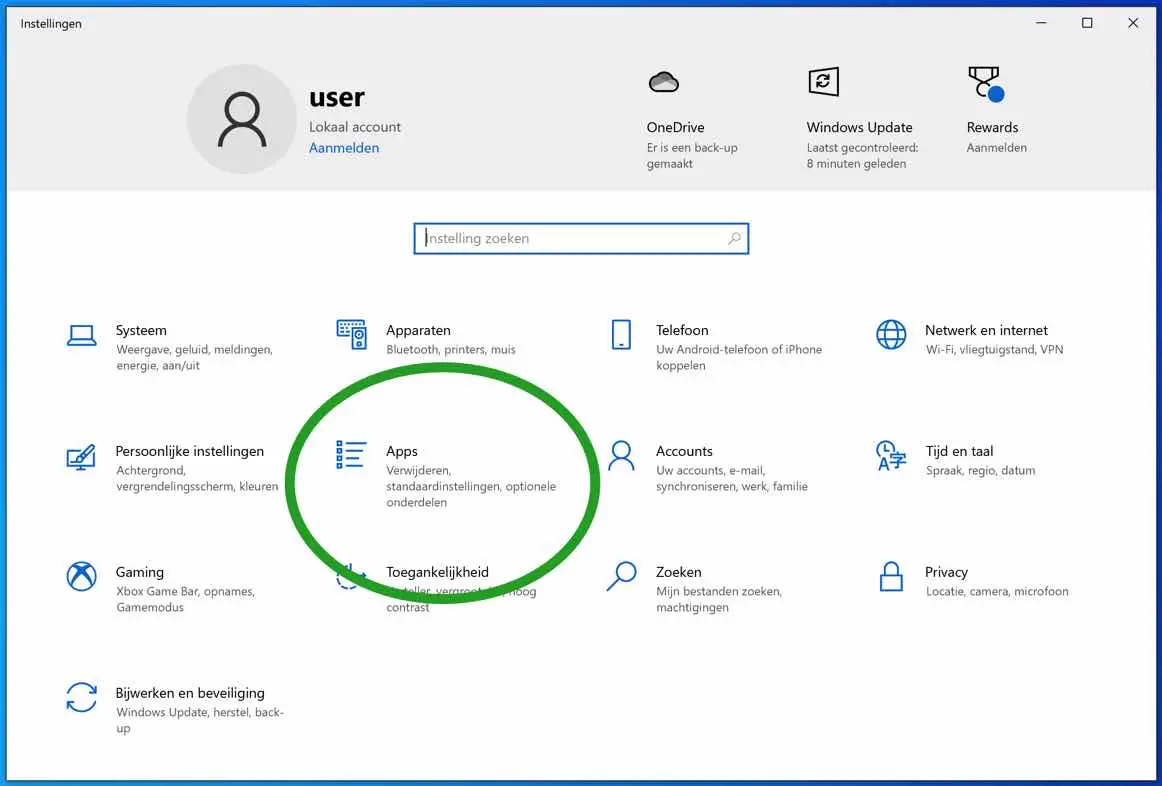Open Persoonlijke instellingen heading

190,451
